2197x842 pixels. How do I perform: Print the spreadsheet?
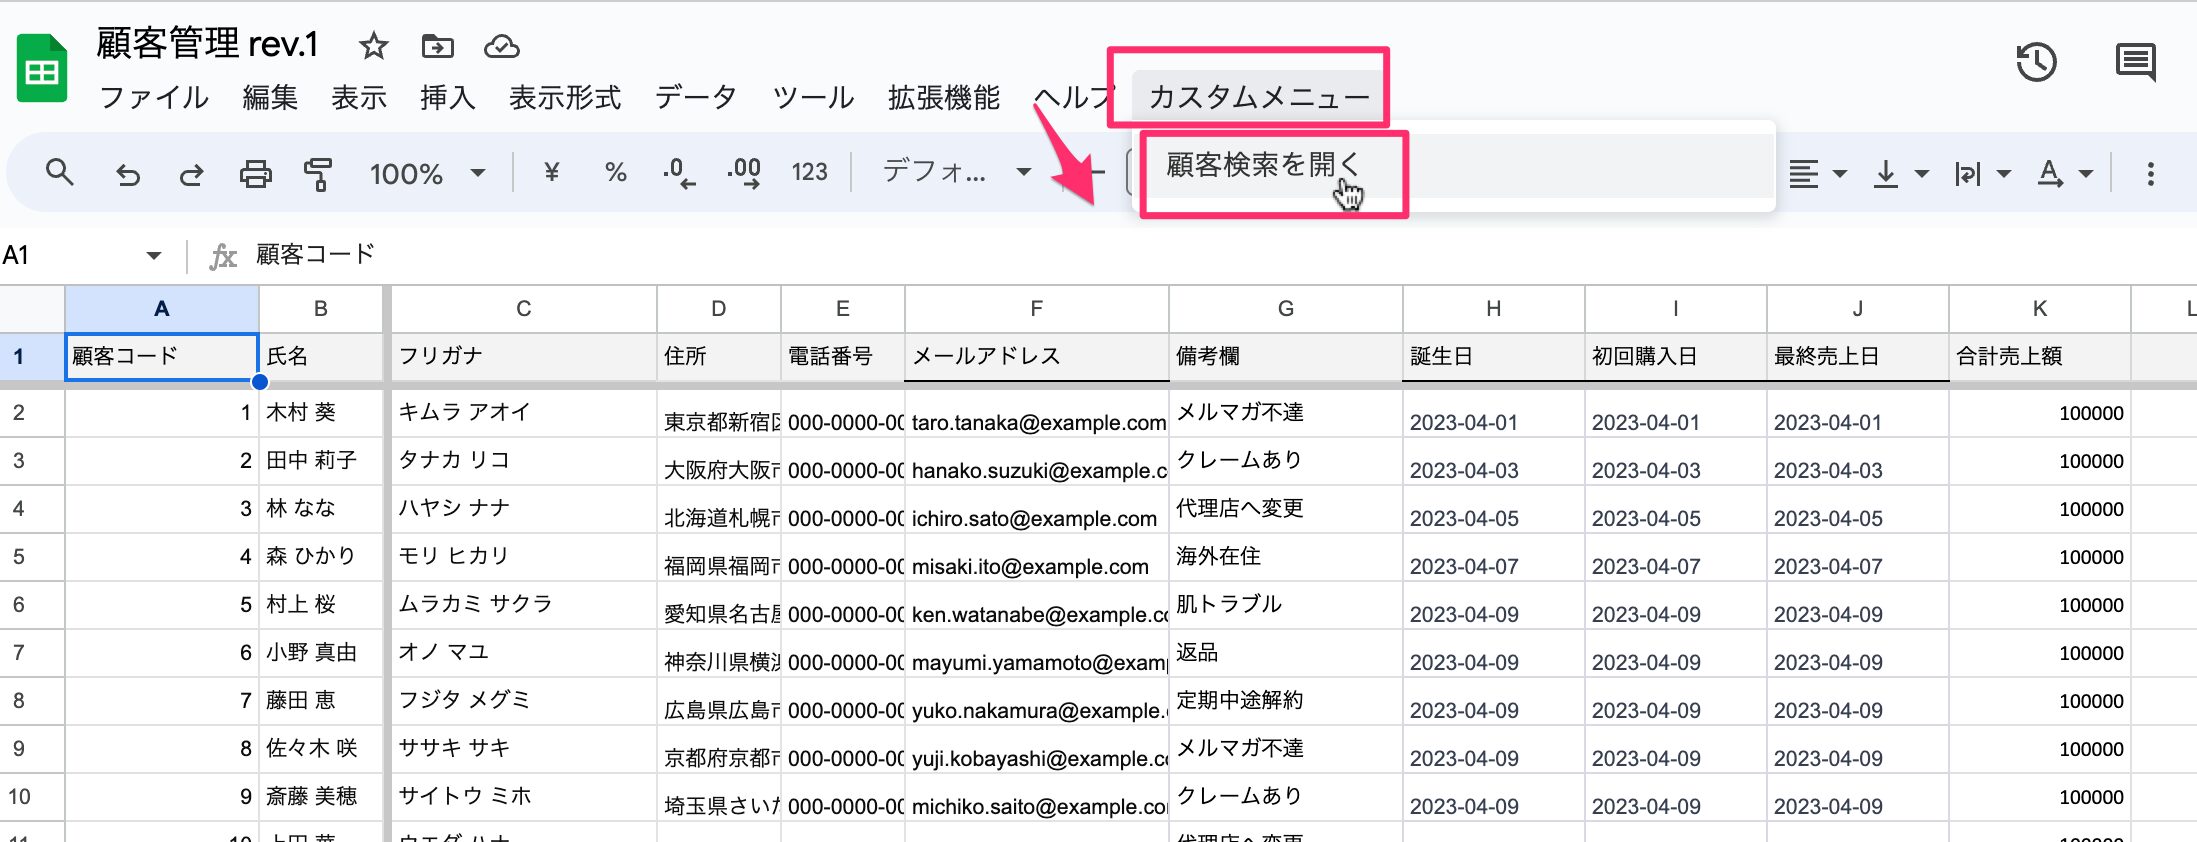pyautogui.click(x=255, y=174)
